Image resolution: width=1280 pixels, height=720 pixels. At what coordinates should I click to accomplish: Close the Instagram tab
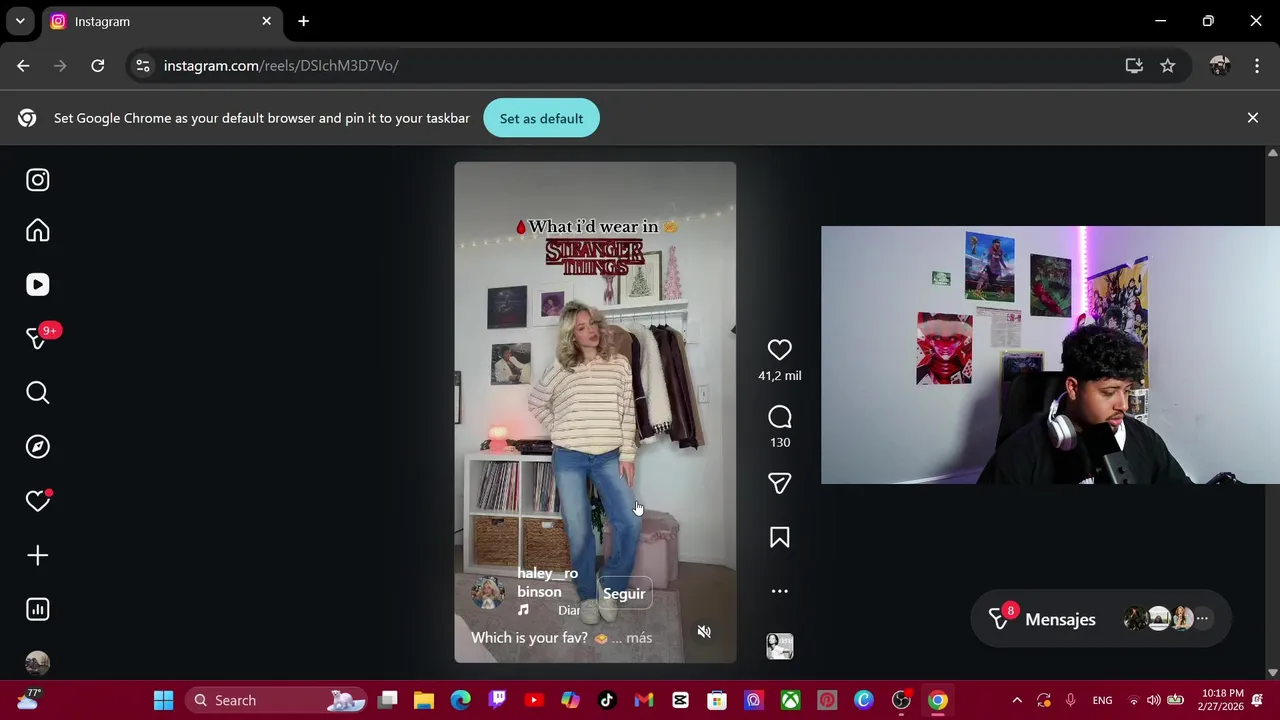click(267, 21)
